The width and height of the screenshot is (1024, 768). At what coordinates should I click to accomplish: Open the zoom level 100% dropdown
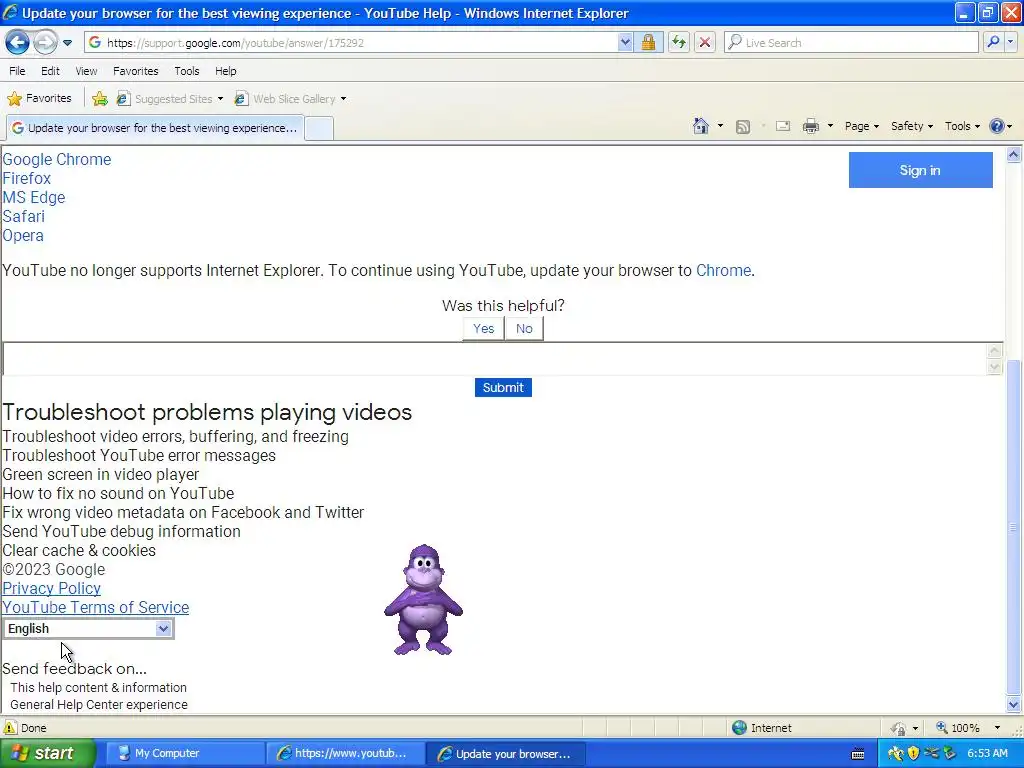tap(997, 728)
